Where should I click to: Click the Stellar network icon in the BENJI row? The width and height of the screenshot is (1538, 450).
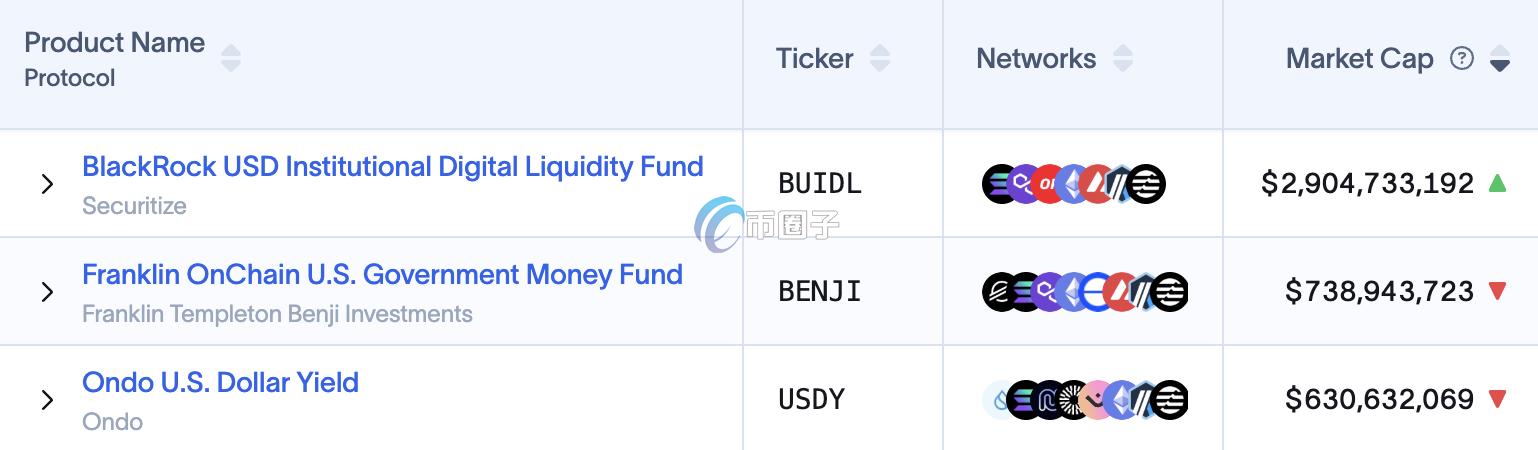coord(998,292)
